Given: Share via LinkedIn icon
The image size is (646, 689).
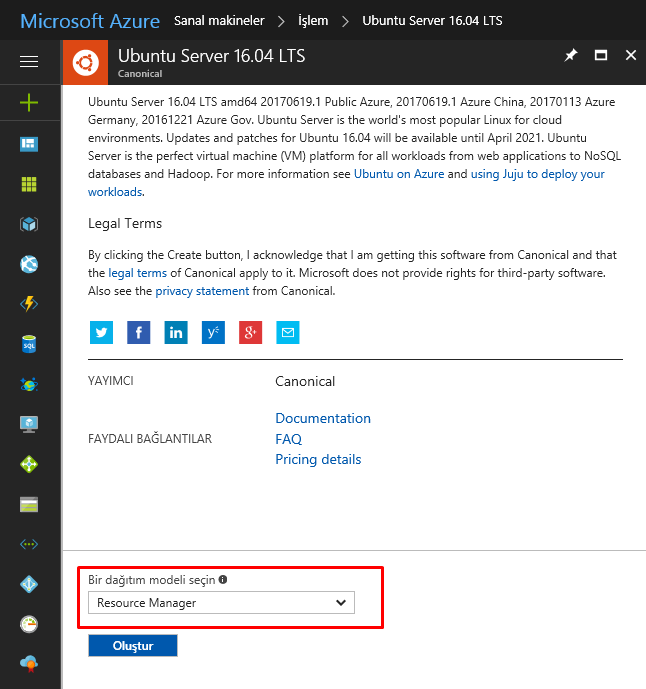Looking at the screenshot, I should 176,332.
